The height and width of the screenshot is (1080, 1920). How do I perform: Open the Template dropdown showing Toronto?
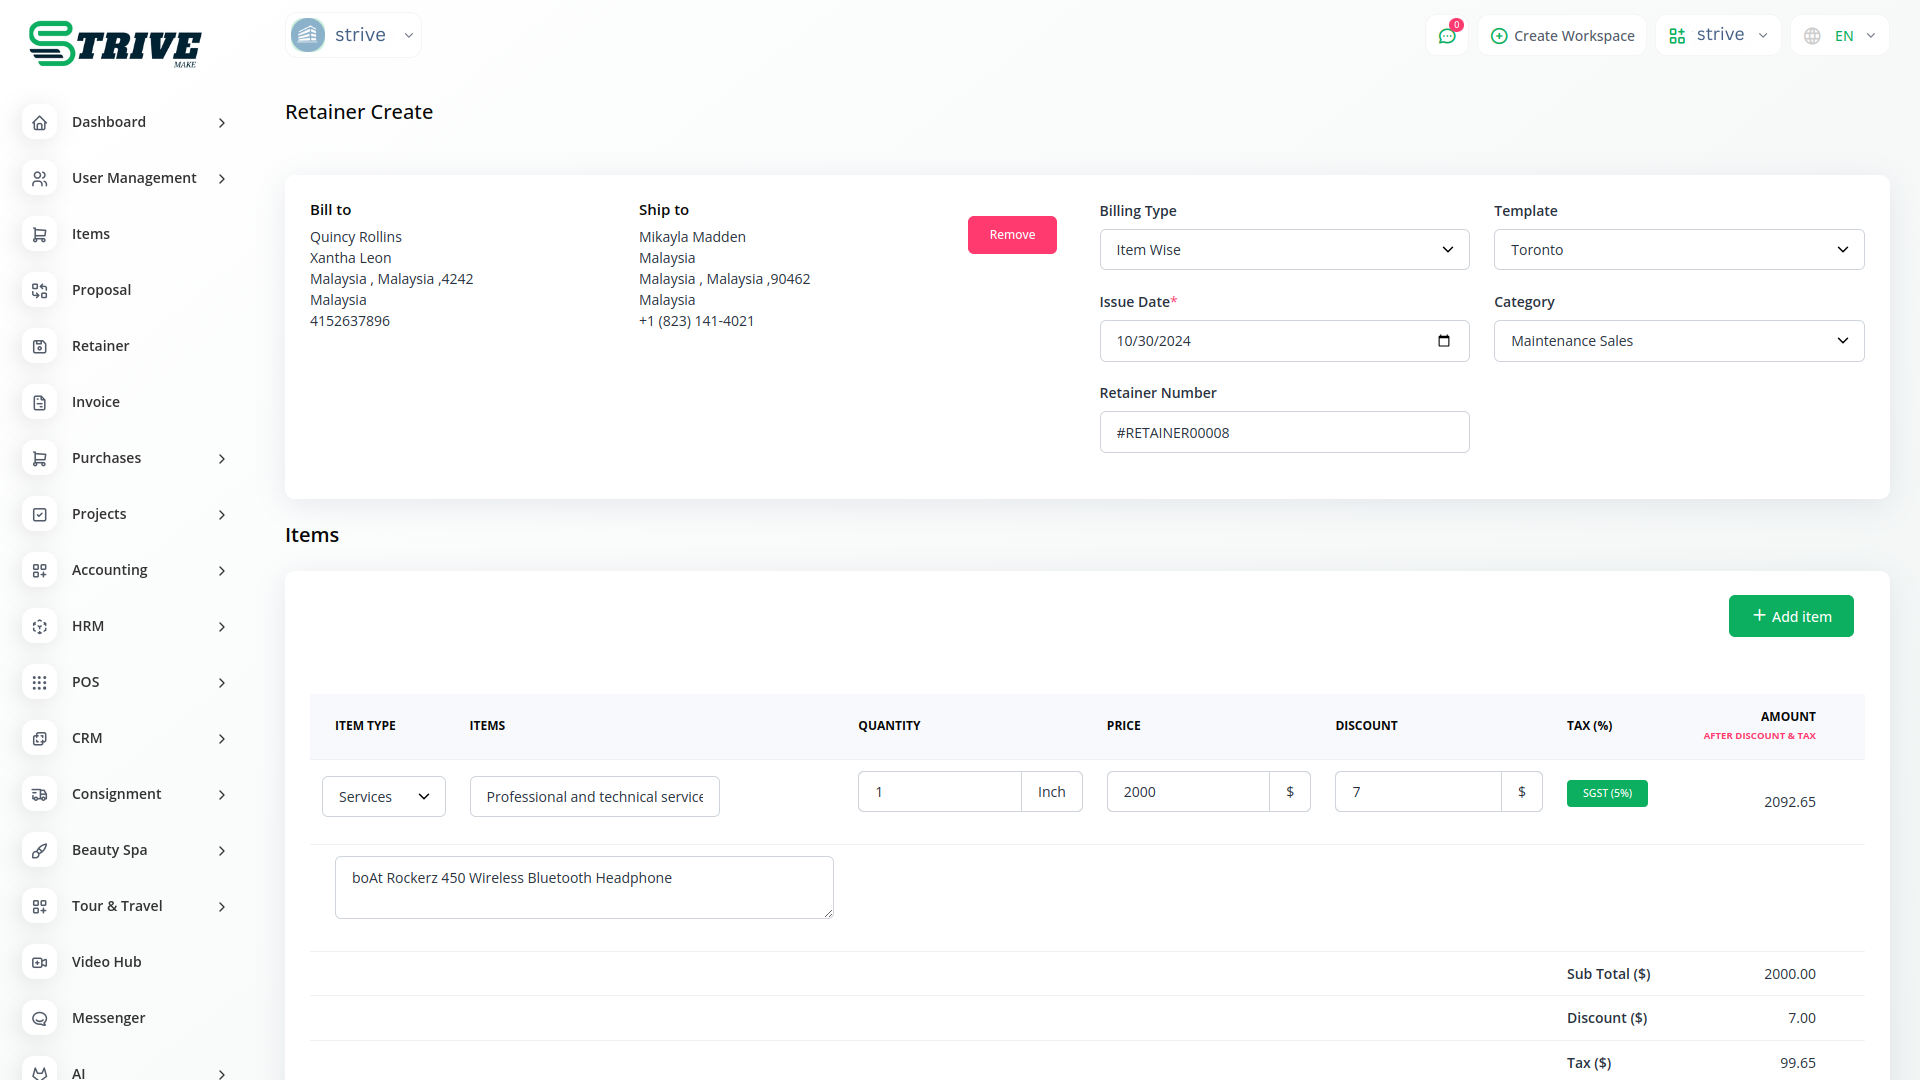[1678, 250]
